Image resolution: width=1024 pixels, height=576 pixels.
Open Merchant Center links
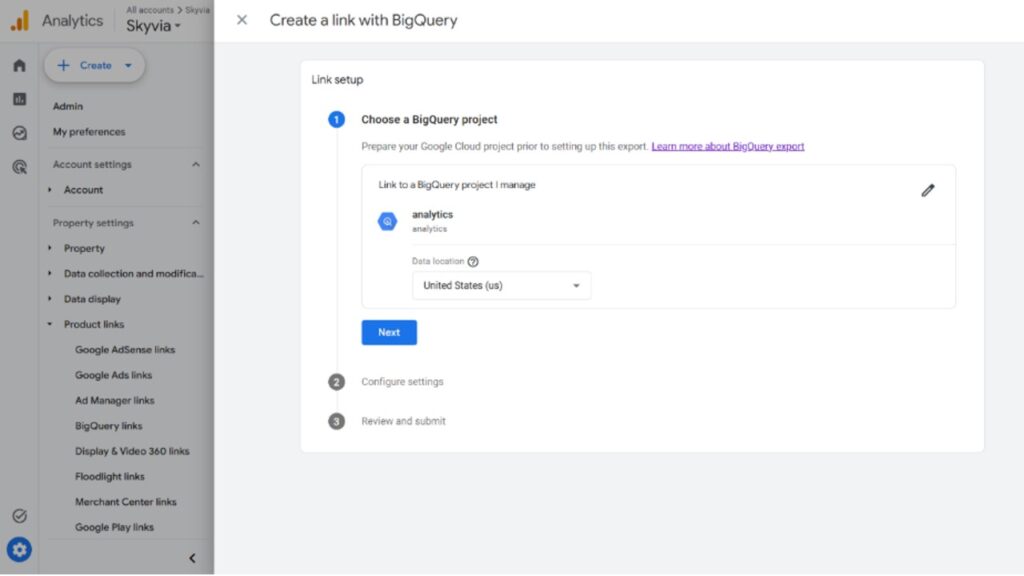[x=125, y=502]
